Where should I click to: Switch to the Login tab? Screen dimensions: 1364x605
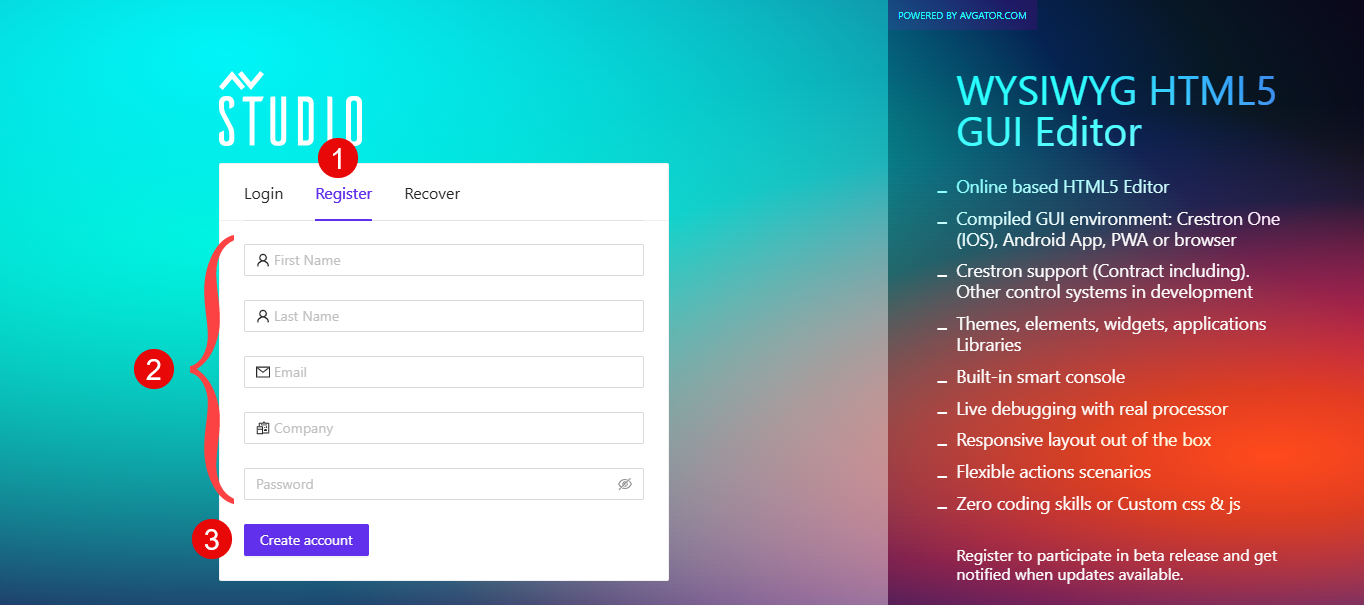click(263, 194)
